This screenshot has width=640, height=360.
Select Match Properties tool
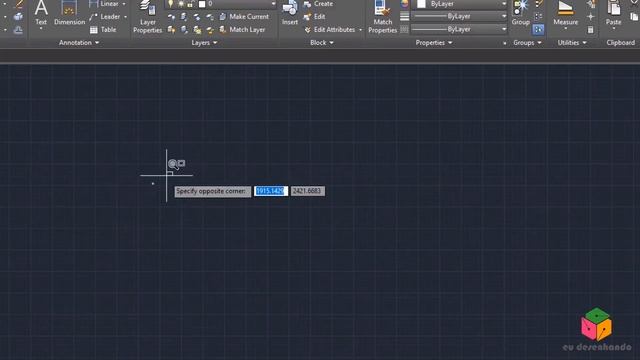(382, 17)
